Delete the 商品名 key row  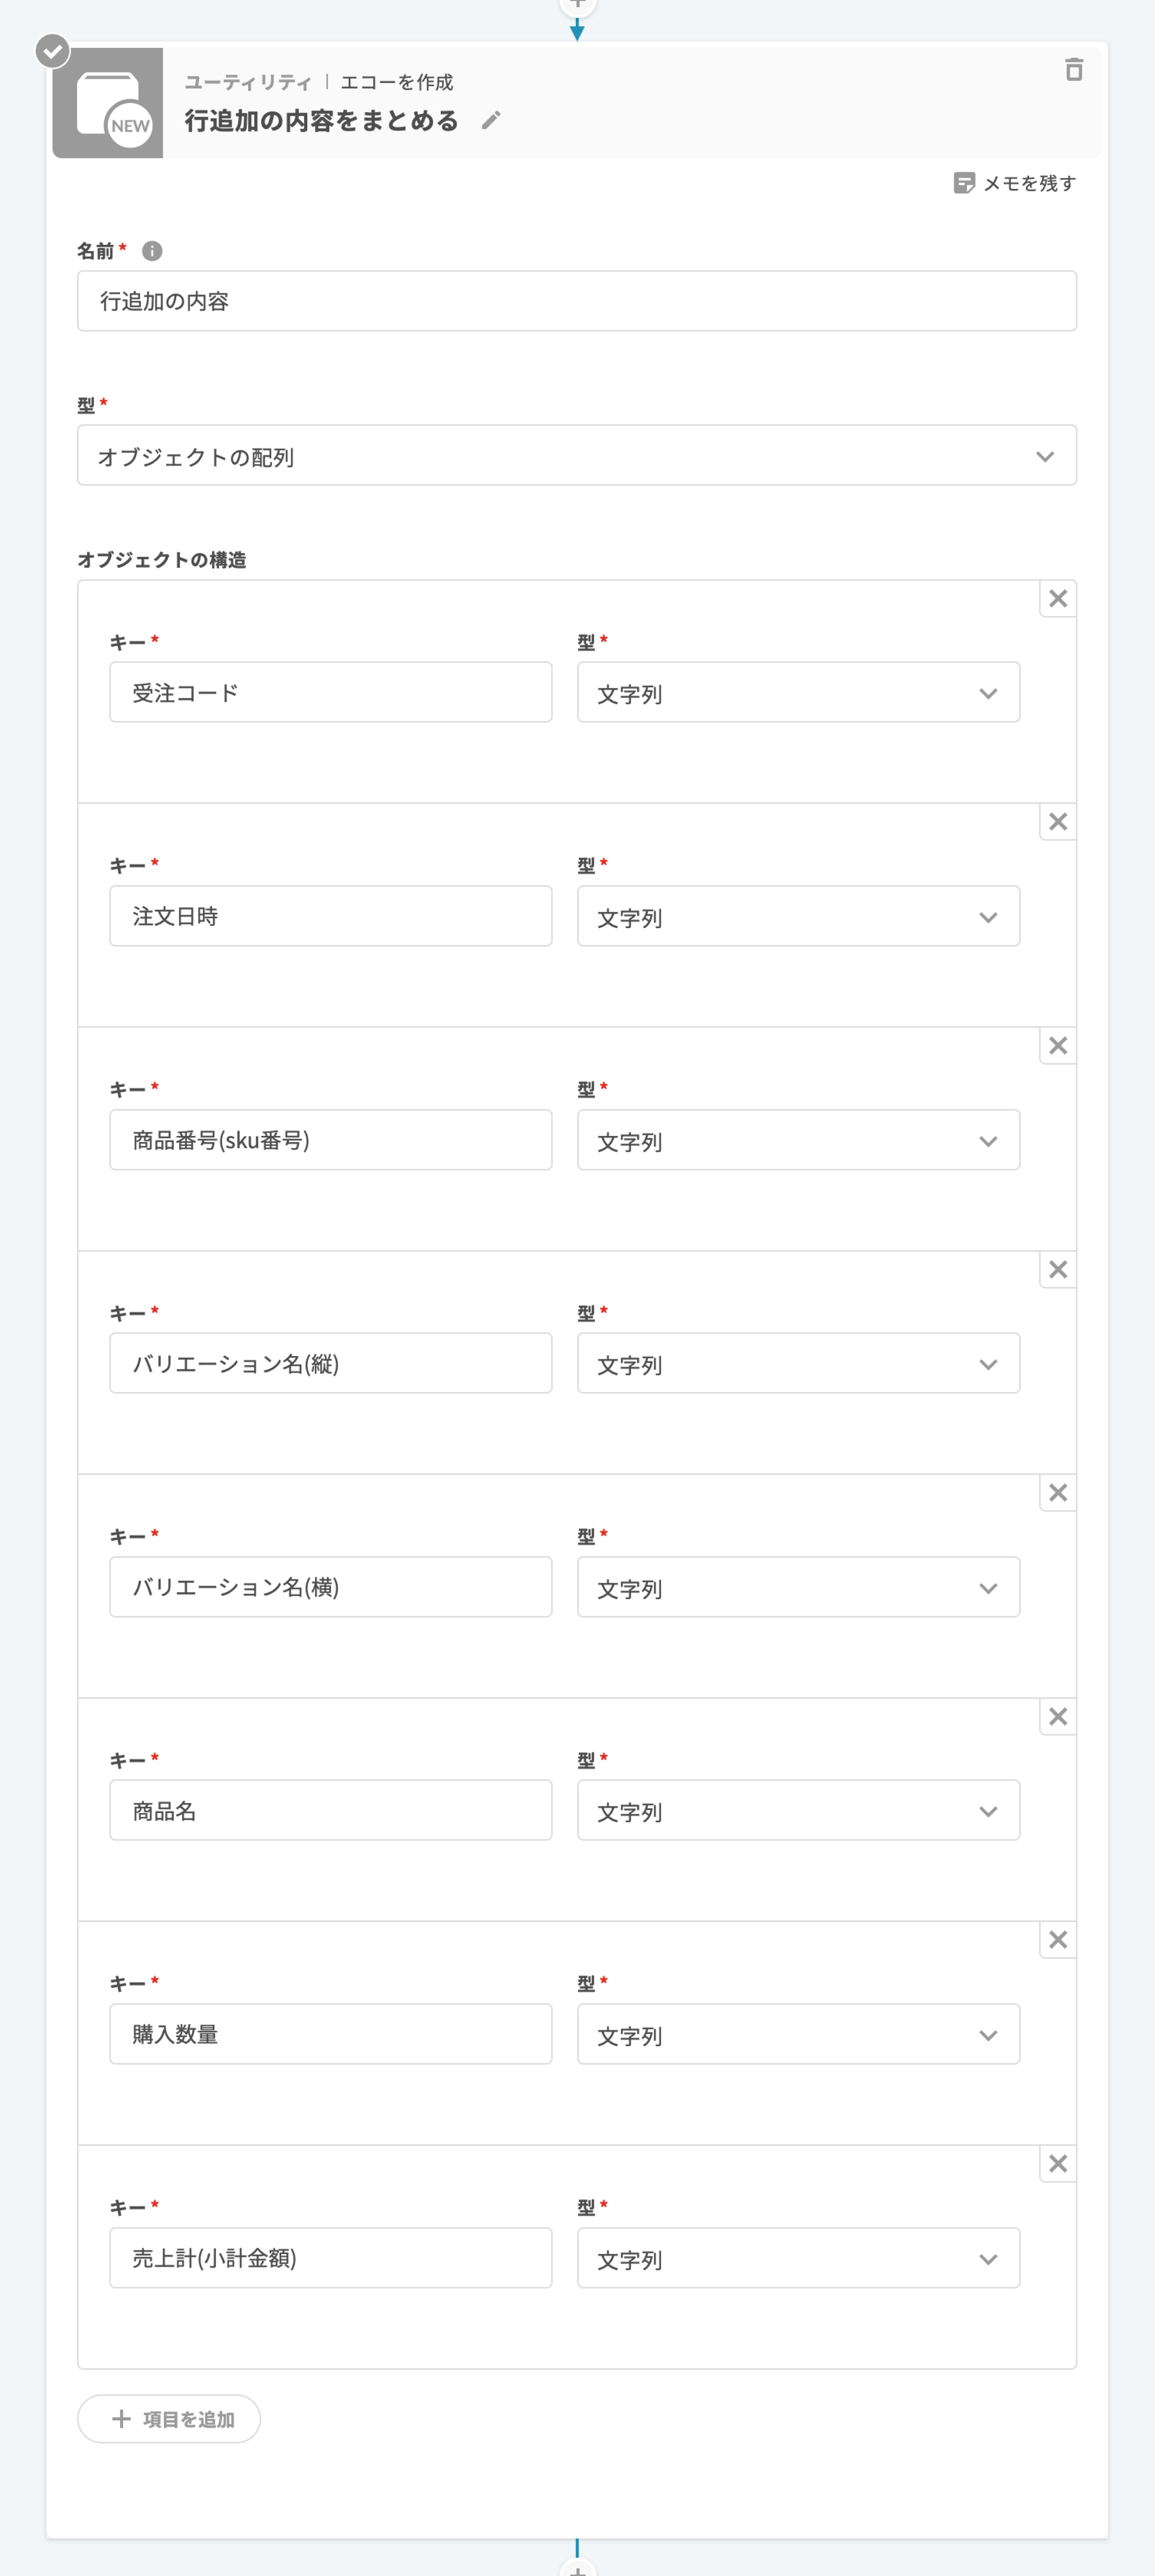[1058, 1717]
